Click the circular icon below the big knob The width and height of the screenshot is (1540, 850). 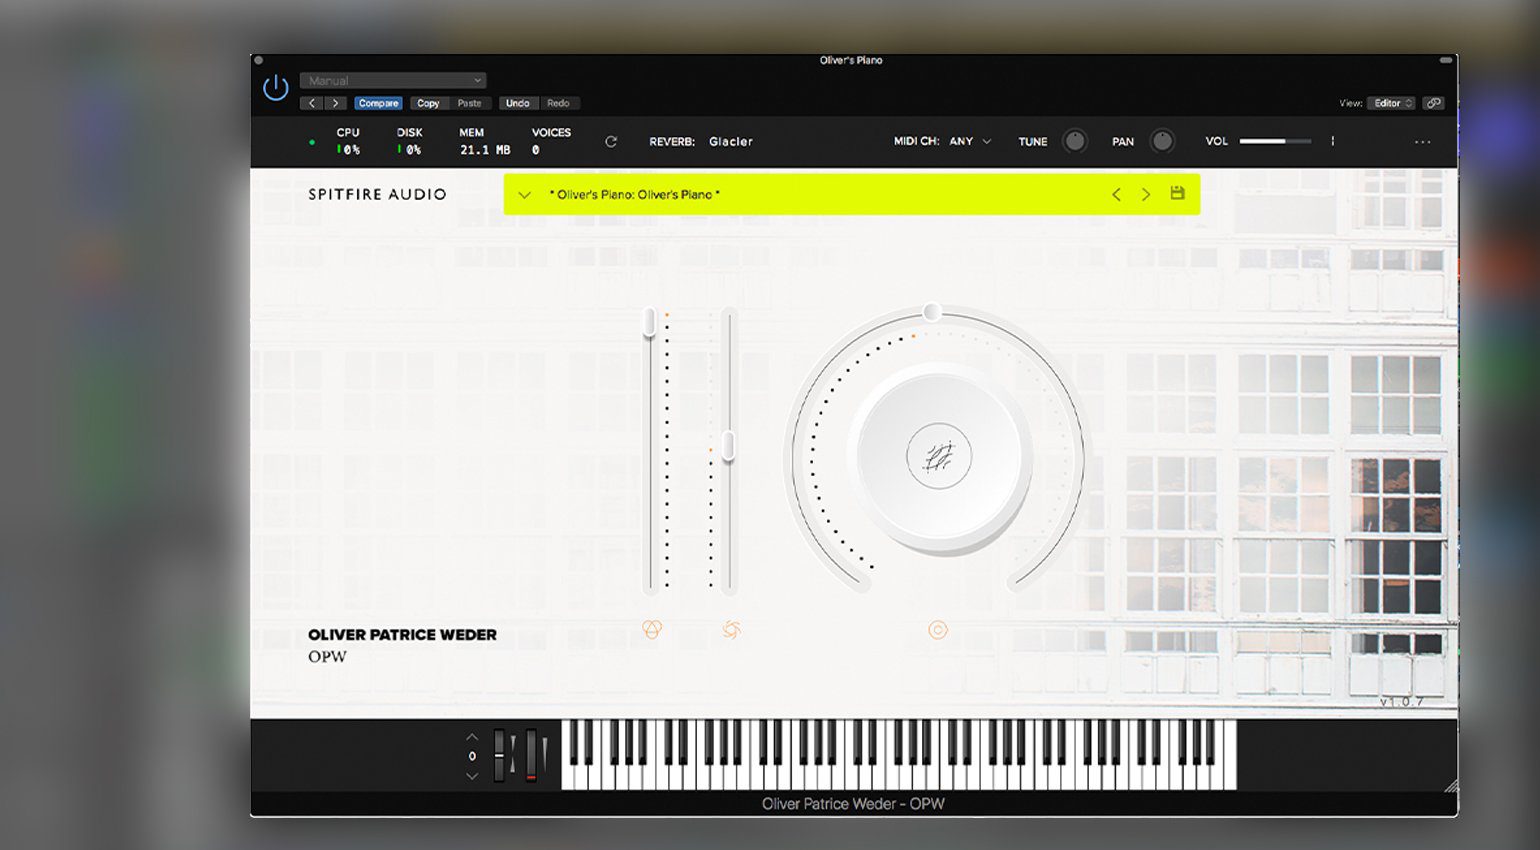(x=937, y=629)
